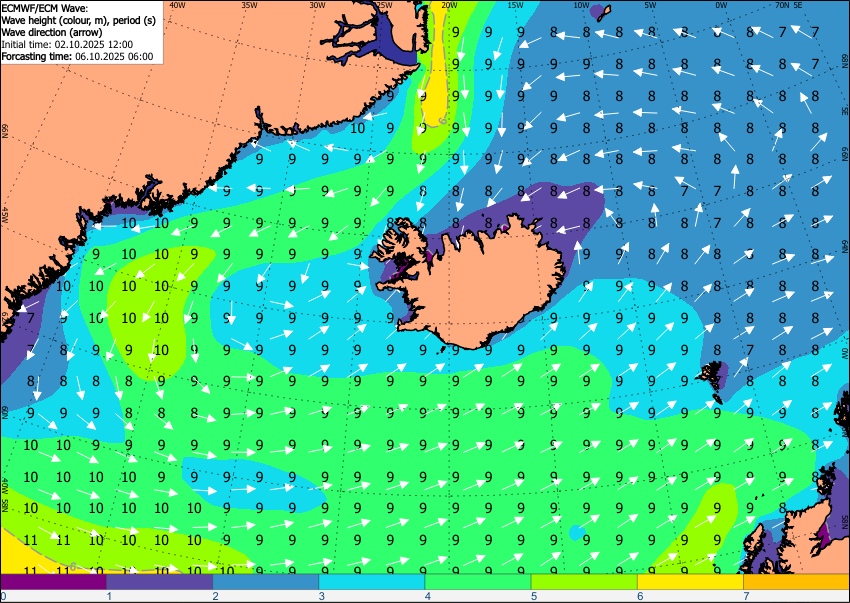Click legend scale number '4'
The image size is (850, 603).
pos(428,596)
